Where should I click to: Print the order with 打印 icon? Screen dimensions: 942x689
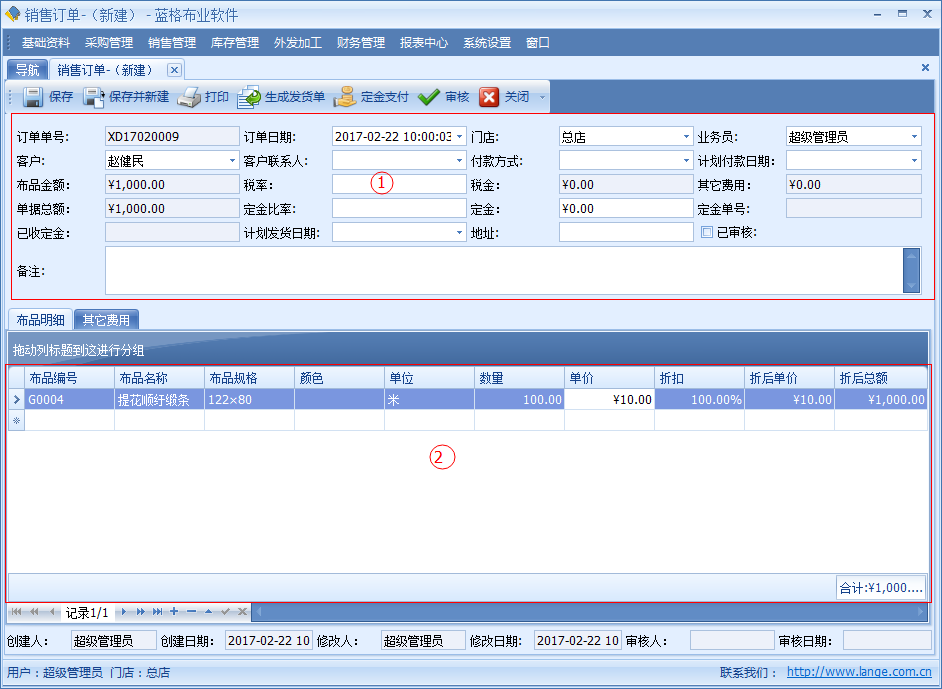189,97
